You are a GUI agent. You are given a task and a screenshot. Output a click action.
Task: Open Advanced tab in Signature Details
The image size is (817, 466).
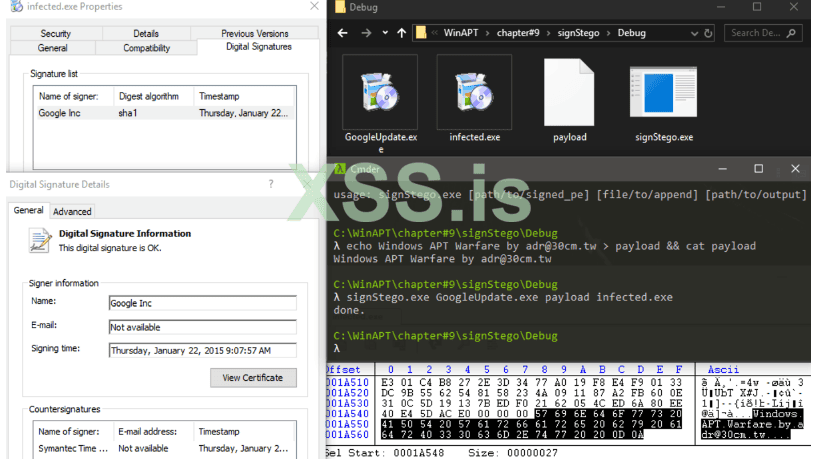click(x=72, y=212)
